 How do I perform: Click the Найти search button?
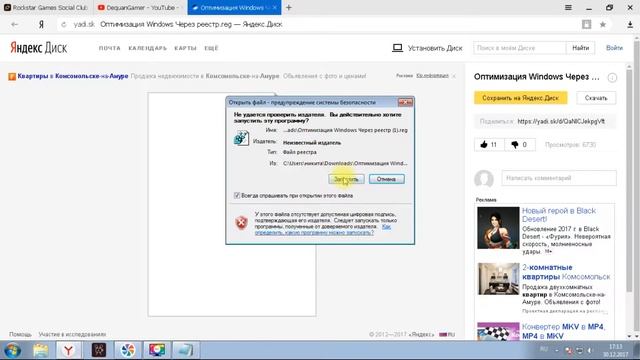coord(580,48)
